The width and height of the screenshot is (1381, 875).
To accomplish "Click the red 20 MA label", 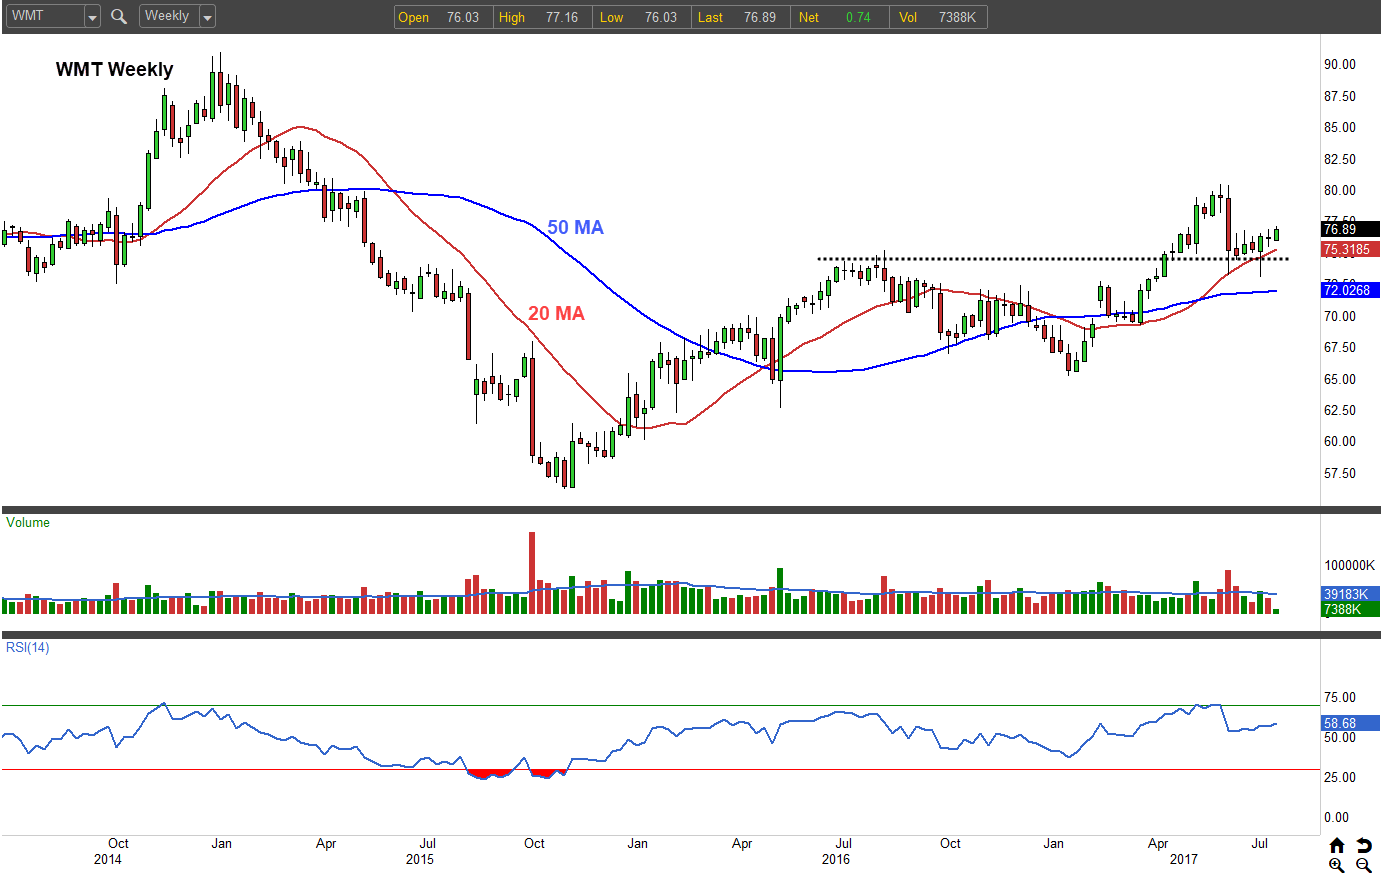I will [556, 313].
